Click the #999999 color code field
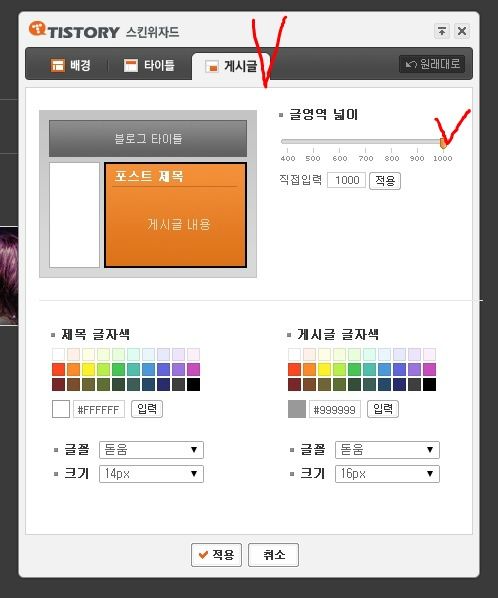The width and height of the screenshot is (498, 598). 335,410
